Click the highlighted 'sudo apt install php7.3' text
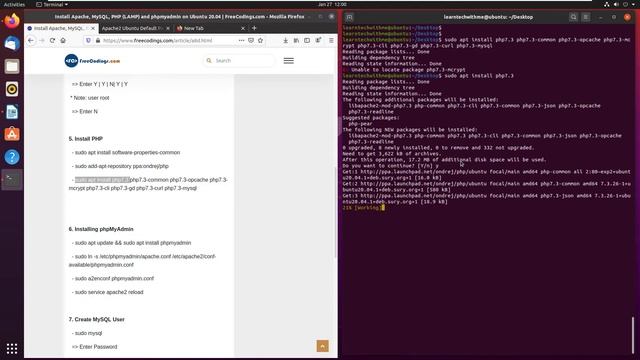640x360 pixels. pos(102,180)
